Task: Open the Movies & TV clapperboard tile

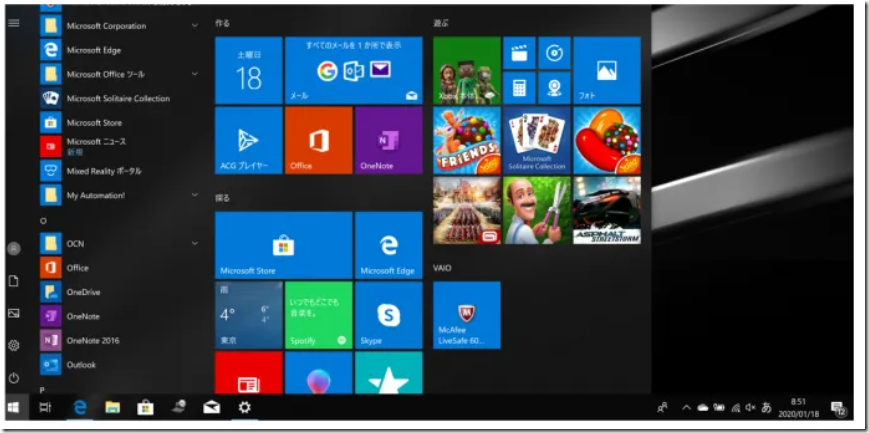Action: tap(519, 53)
